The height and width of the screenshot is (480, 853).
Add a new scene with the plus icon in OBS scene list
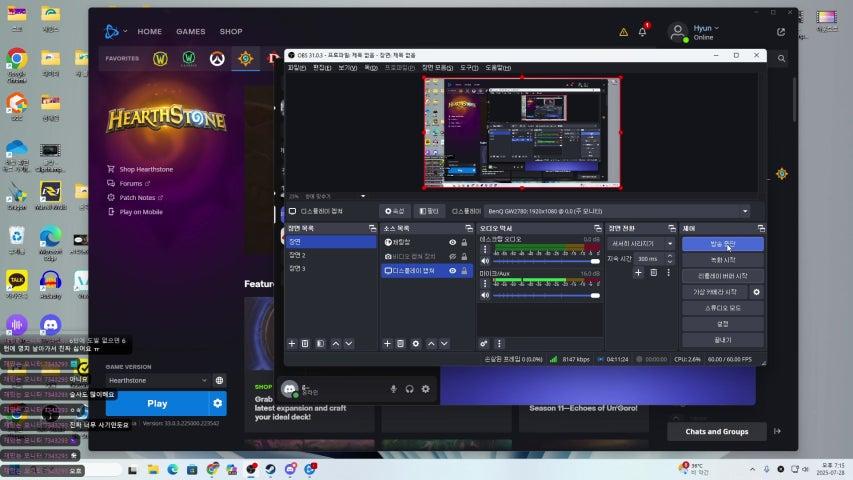(292, 344)
